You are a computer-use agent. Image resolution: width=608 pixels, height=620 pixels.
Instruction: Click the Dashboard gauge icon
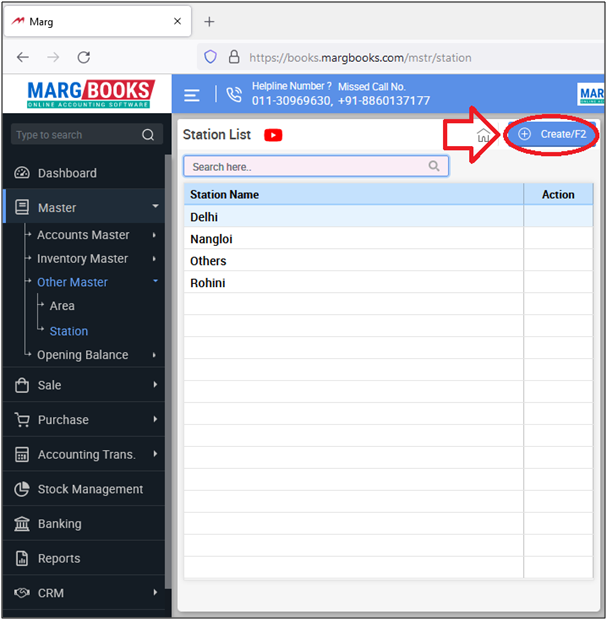(x=22, y=173)
